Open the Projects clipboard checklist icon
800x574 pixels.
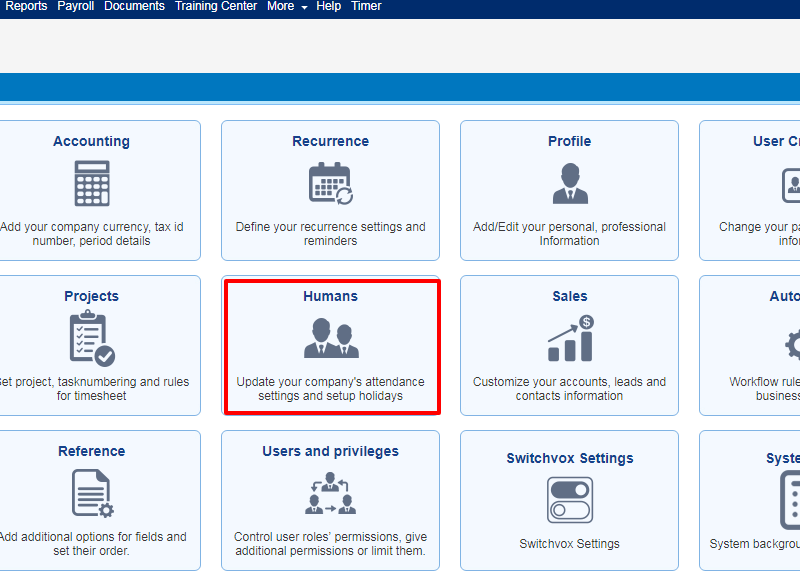92,339
